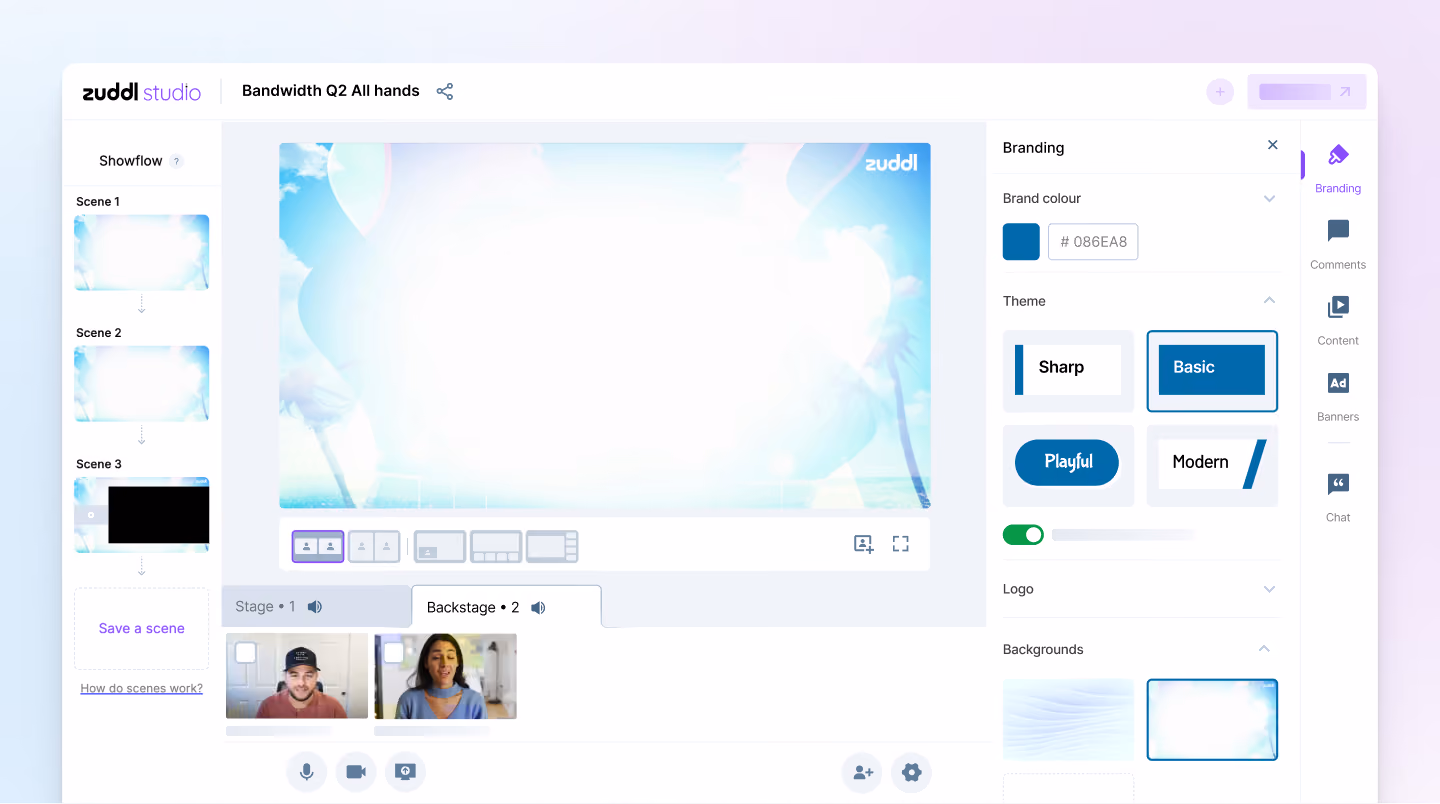
Task: Open the 'How do scenes work?' link
Action: coord(142,688)
